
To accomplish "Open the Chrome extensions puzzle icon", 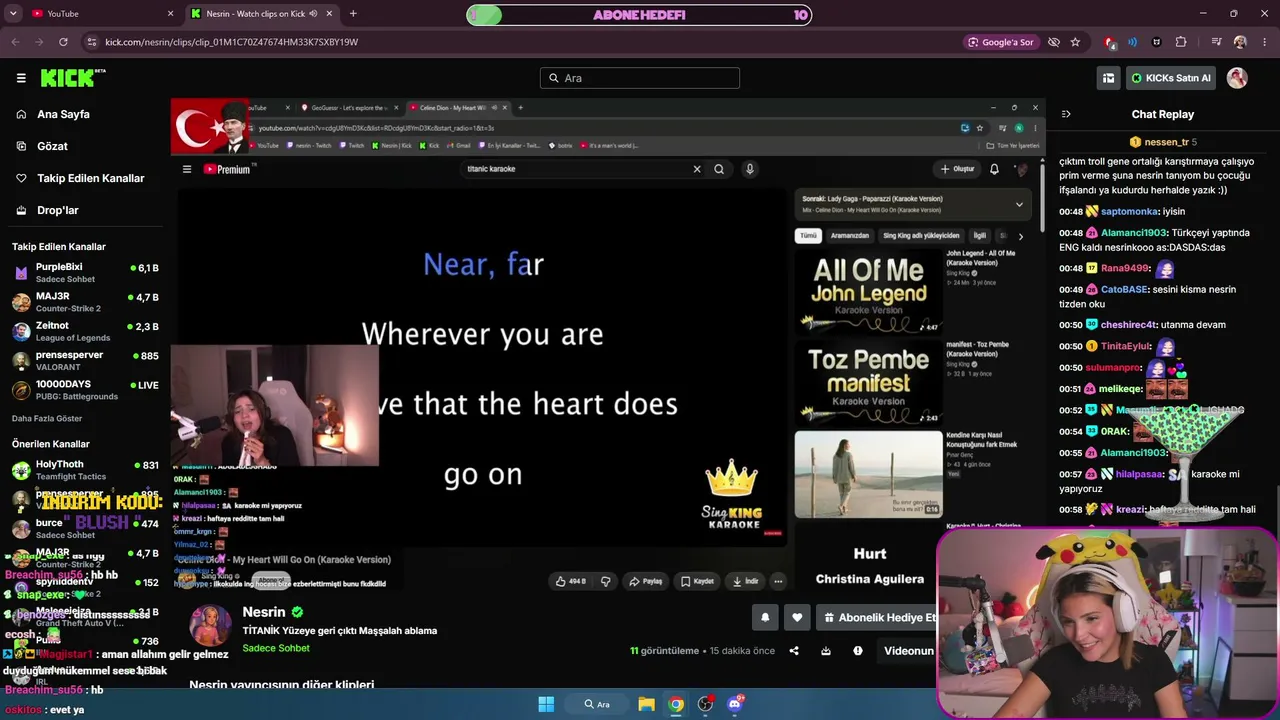I will pos(1181,42).
